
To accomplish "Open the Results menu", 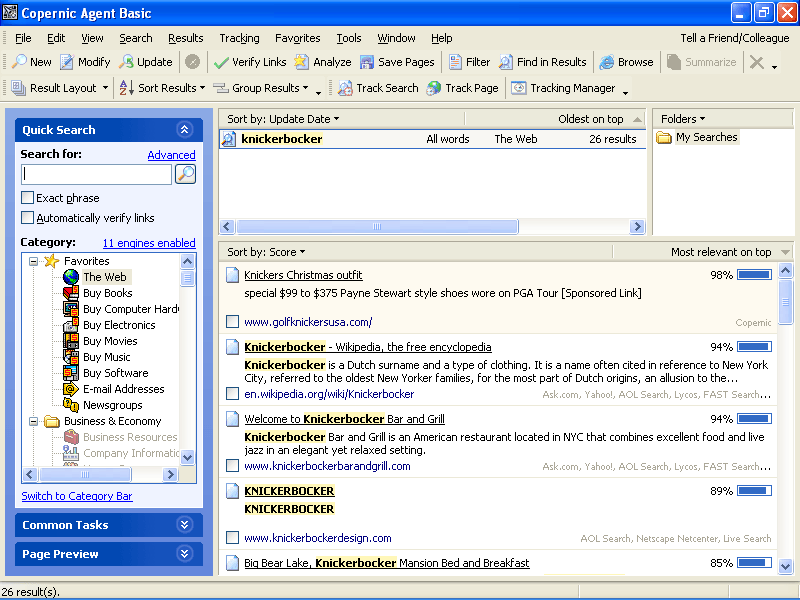I will point(186,38).
